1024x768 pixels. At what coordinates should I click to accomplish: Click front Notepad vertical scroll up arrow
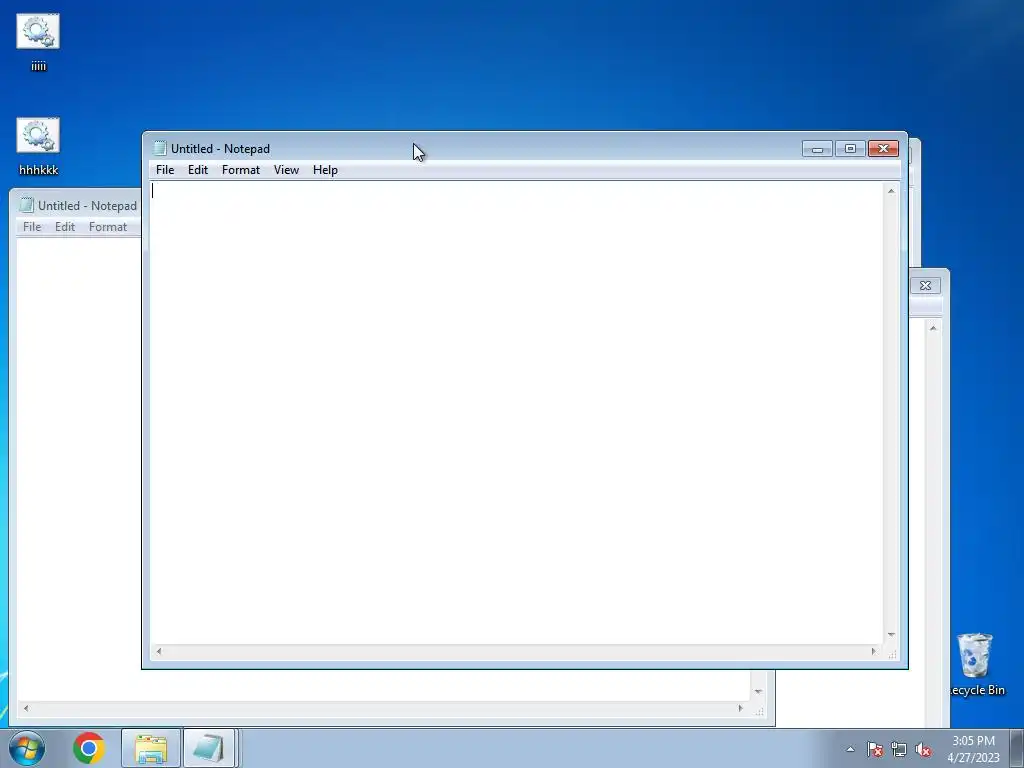pyautogui.click(x=891, y=191)
